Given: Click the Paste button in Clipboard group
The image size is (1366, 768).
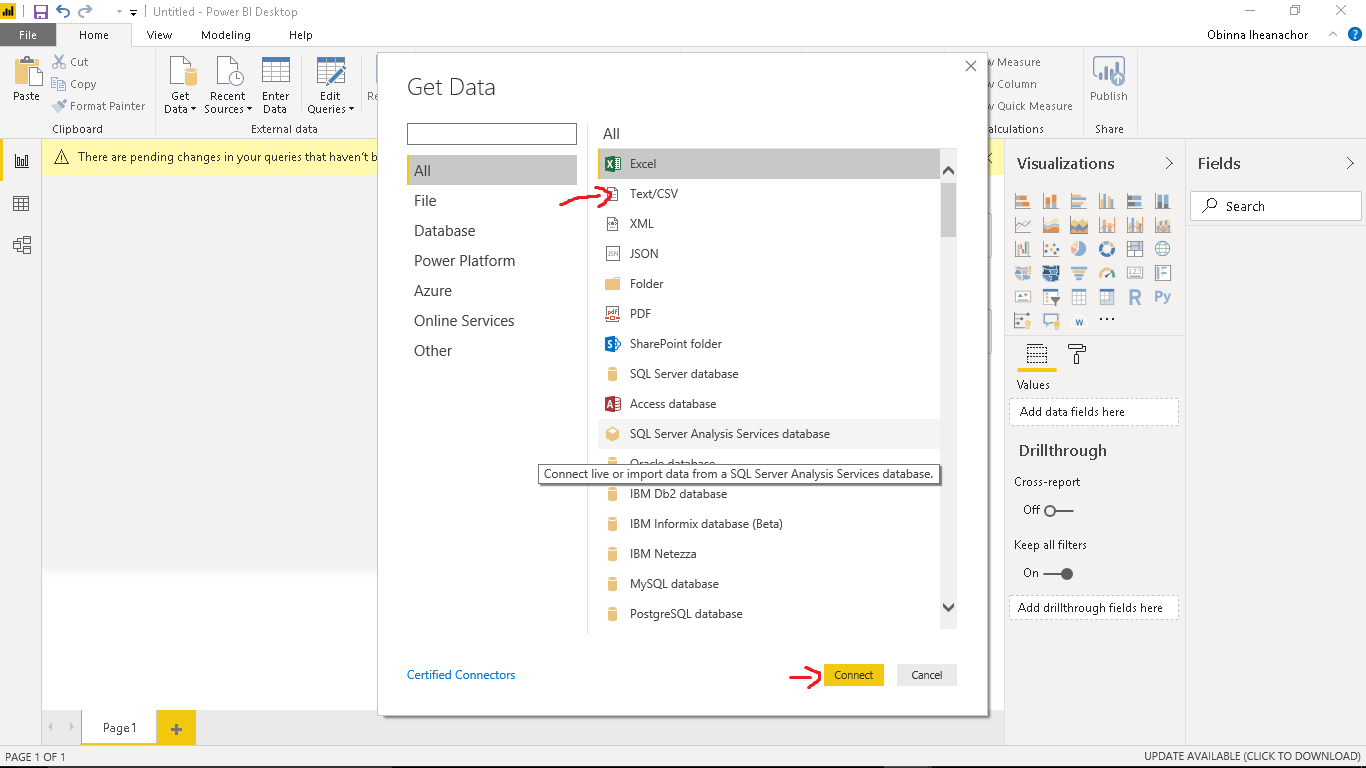Looking at the screenshot, I should [x=26, y=80].
